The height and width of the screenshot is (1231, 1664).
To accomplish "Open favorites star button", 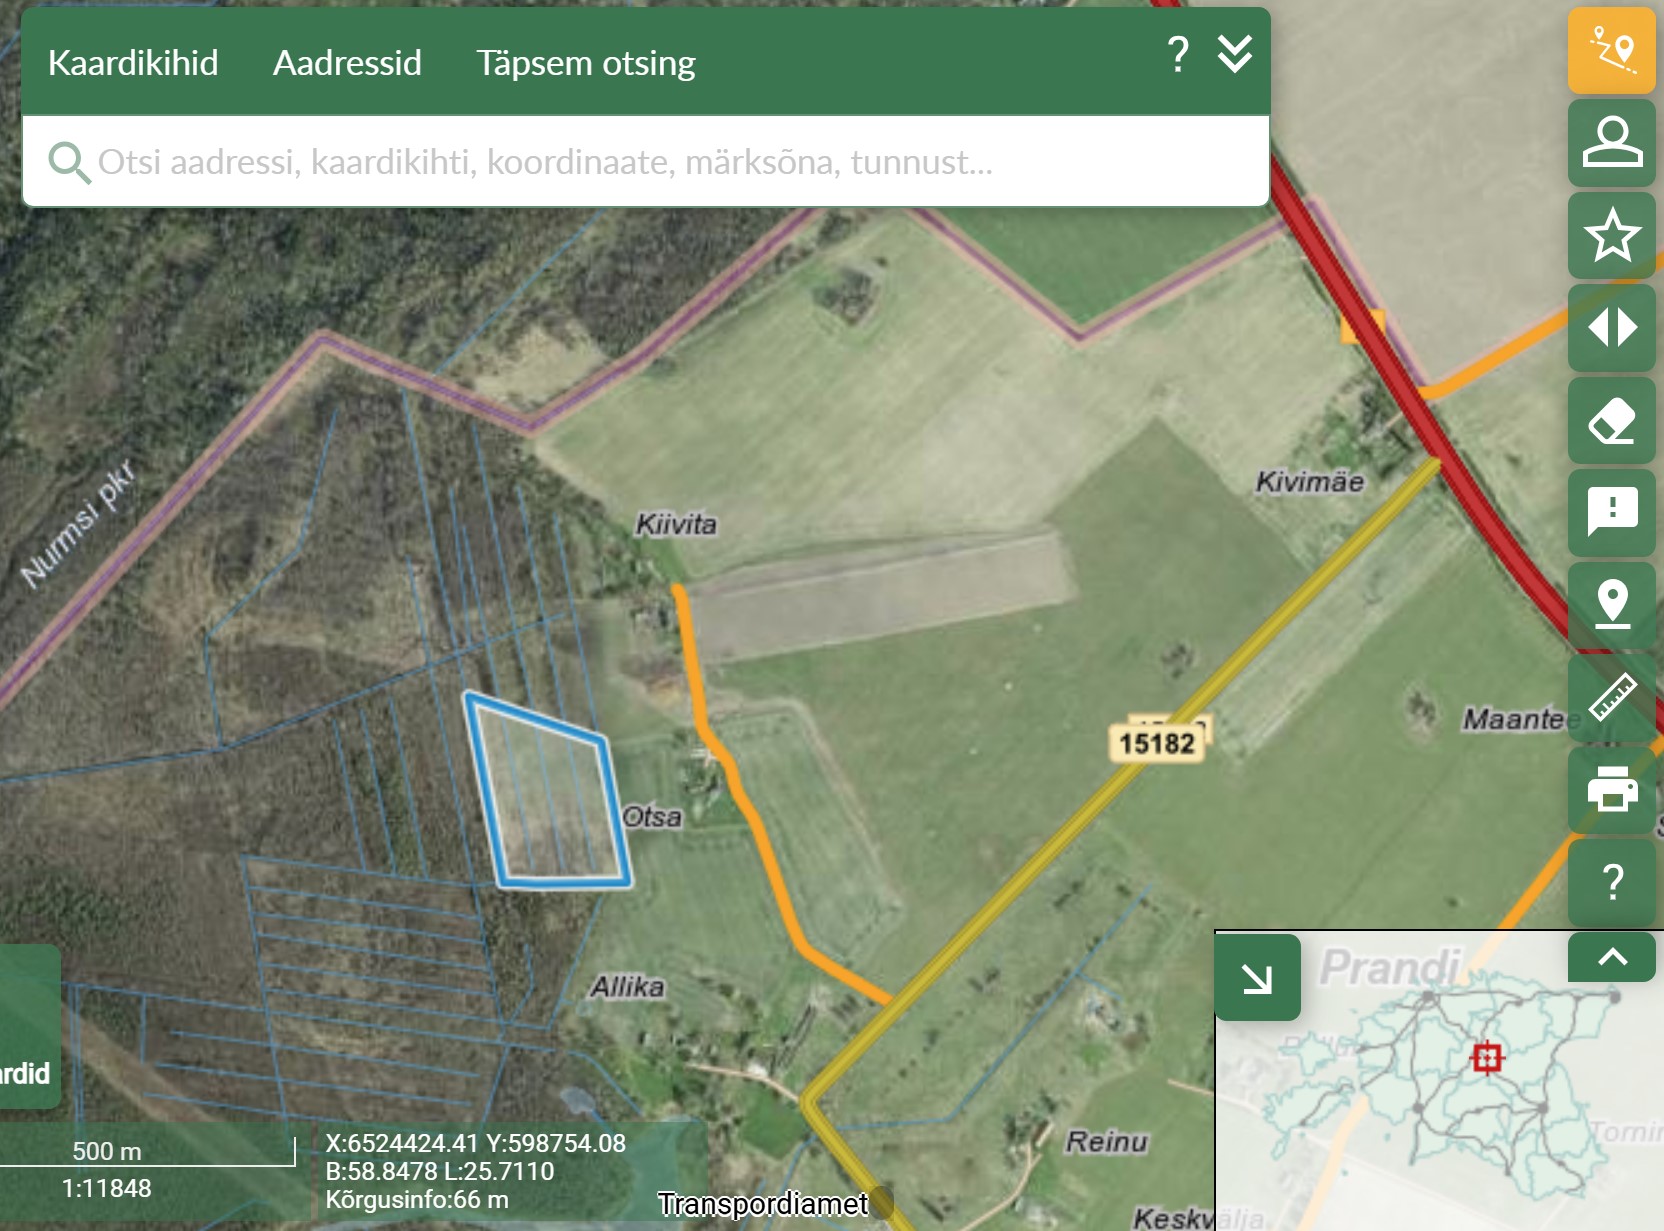I will click(x=1611, y=235).
